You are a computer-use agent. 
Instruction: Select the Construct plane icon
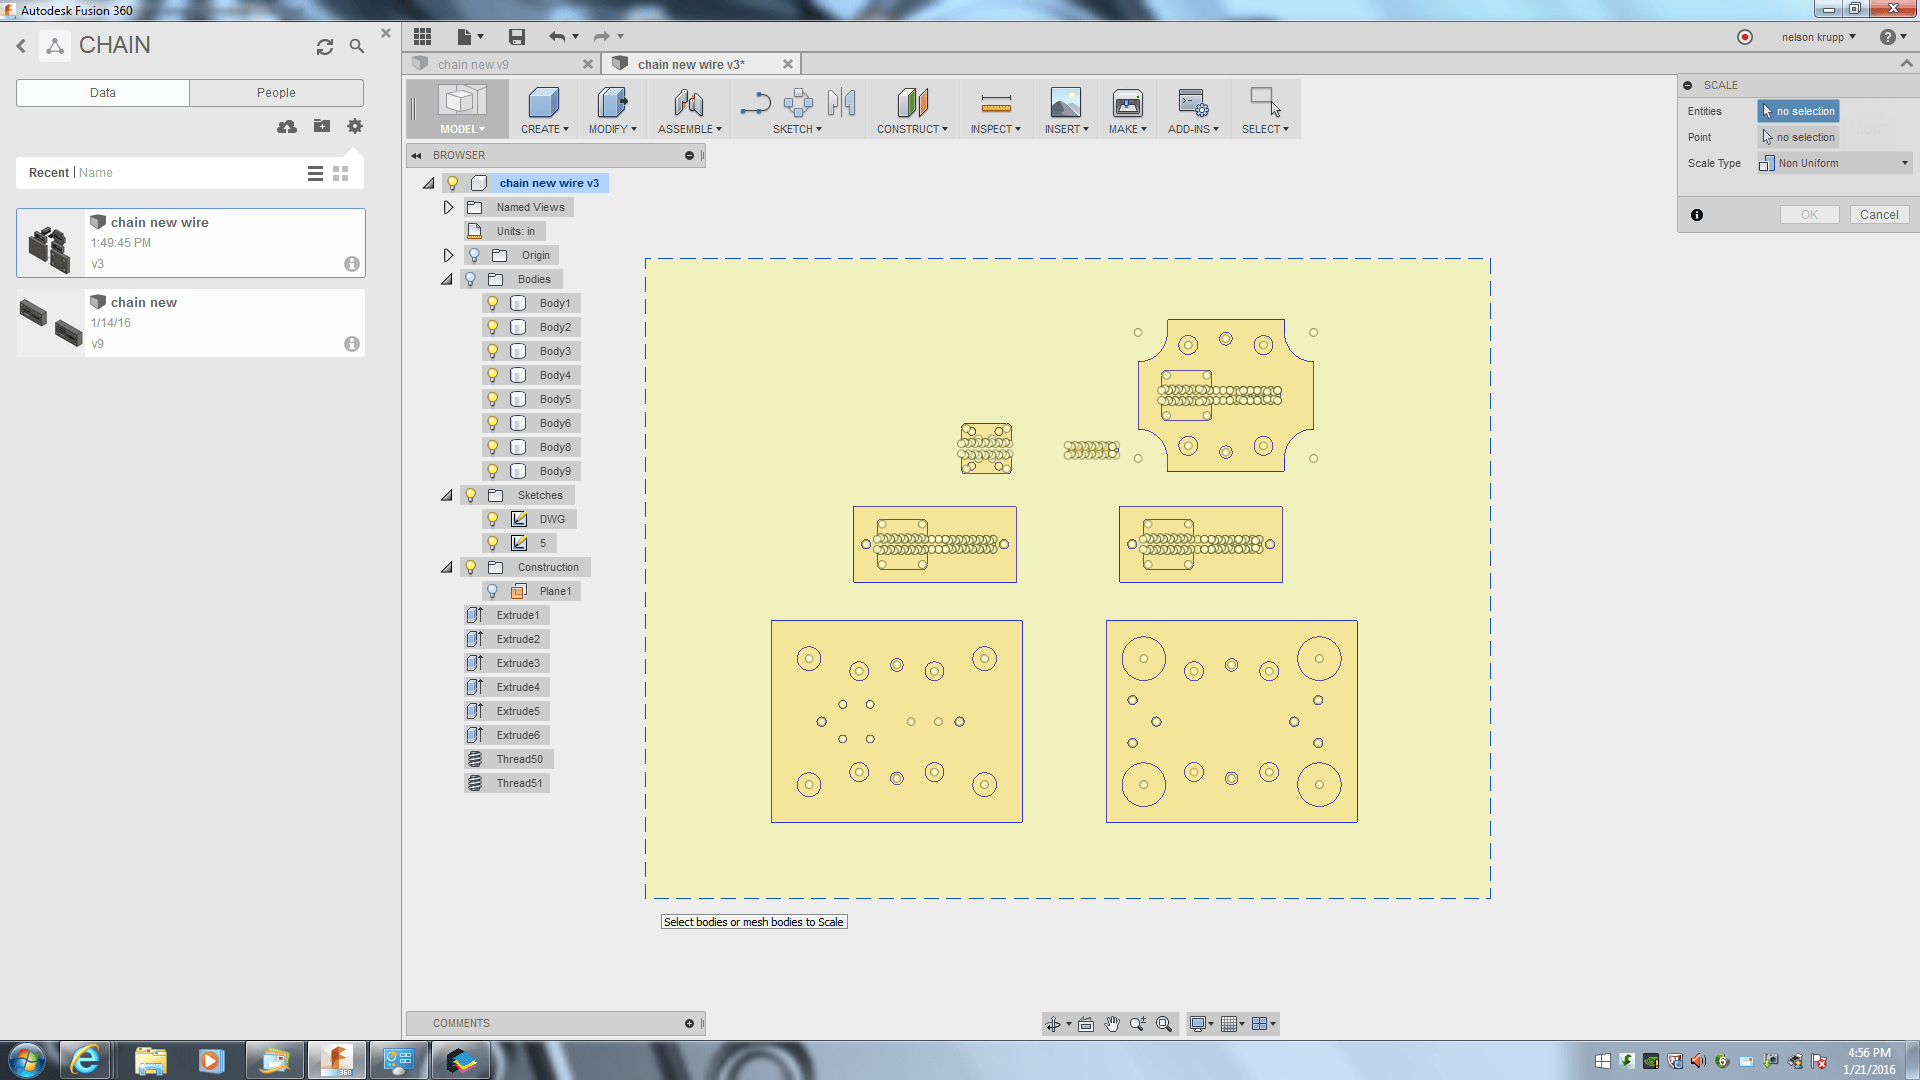tap(912, 103)
